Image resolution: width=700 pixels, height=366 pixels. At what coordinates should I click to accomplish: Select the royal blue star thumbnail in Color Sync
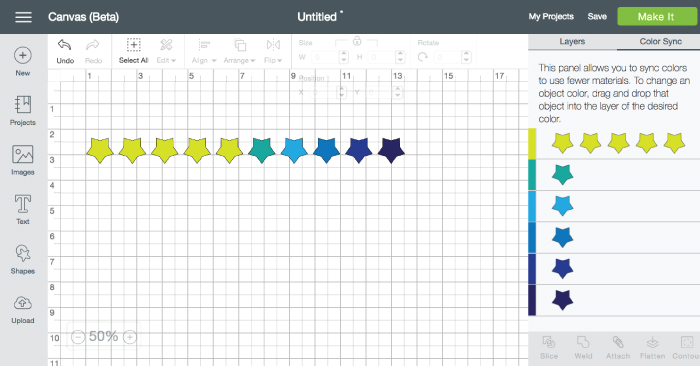coord(562,268)
